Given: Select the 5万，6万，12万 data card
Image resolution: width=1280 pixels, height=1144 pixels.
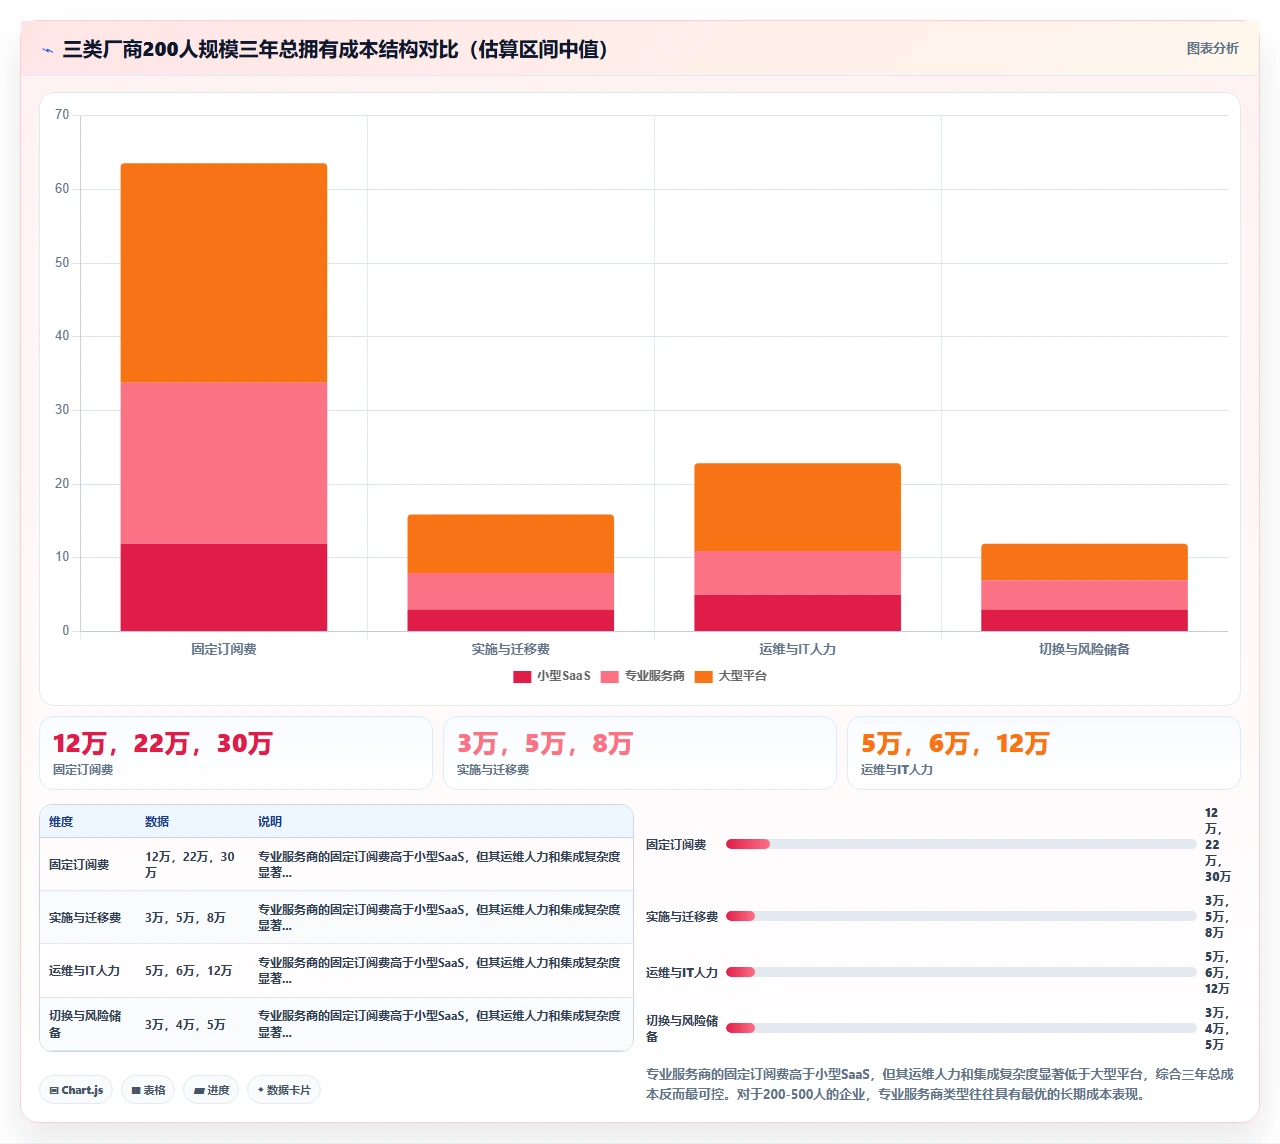Looking at the screenshot, I should tap(1044, 753).
